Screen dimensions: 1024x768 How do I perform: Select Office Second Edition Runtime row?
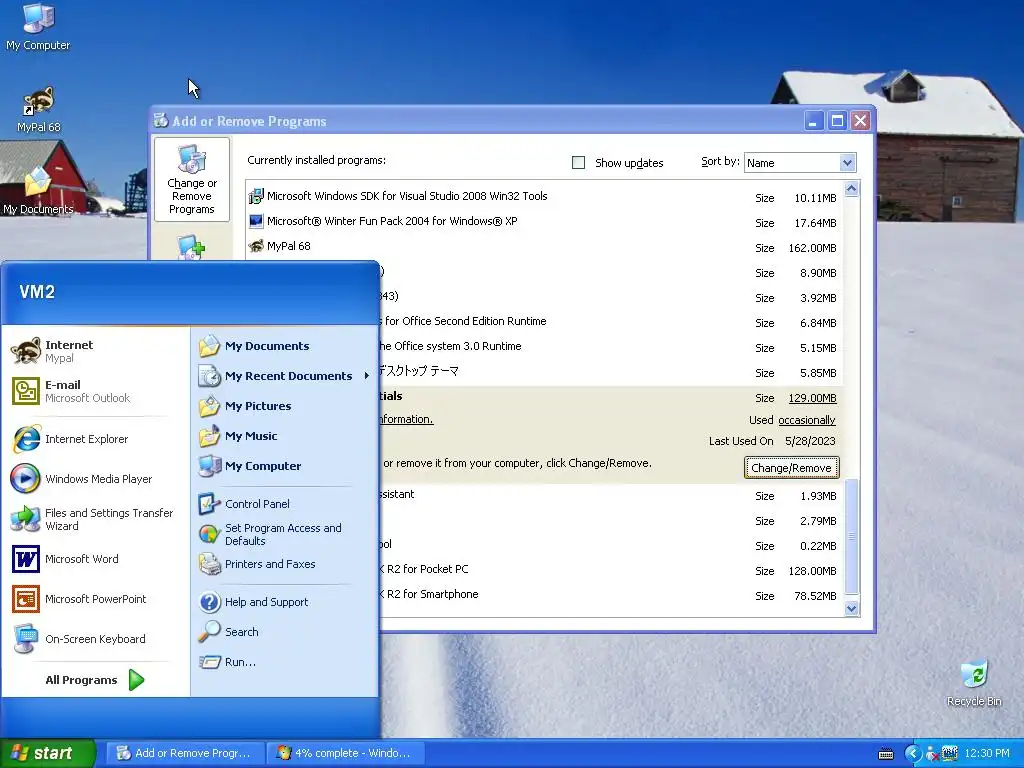611,322
